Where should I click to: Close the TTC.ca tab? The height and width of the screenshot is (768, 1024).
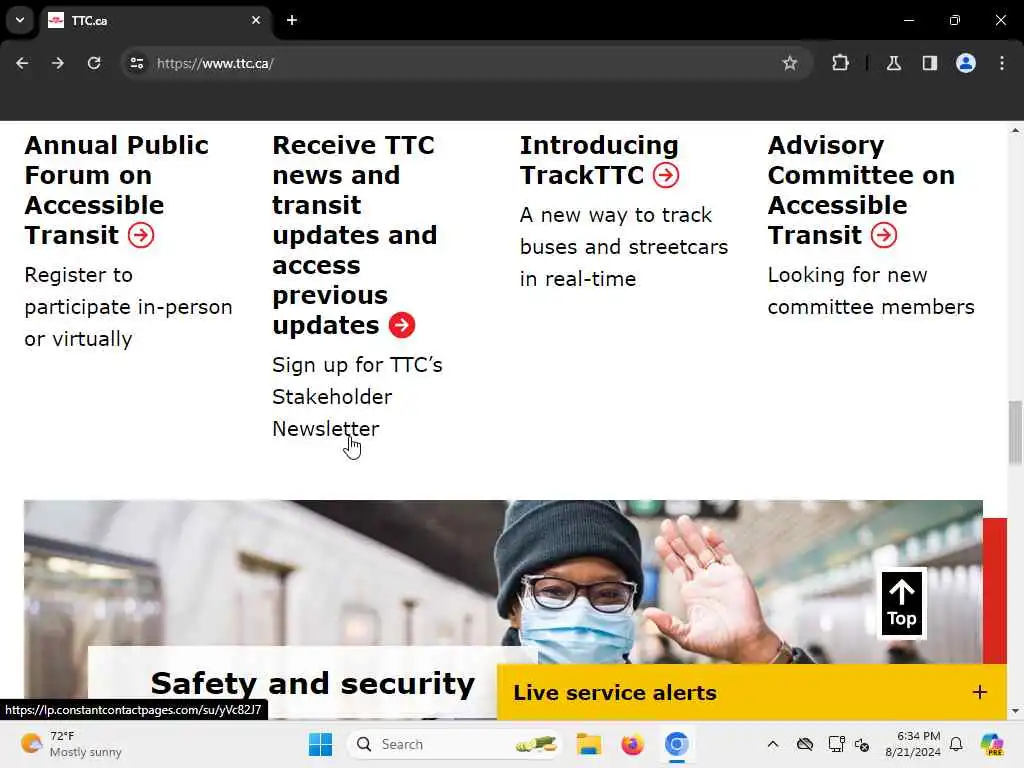click(256, 20)
